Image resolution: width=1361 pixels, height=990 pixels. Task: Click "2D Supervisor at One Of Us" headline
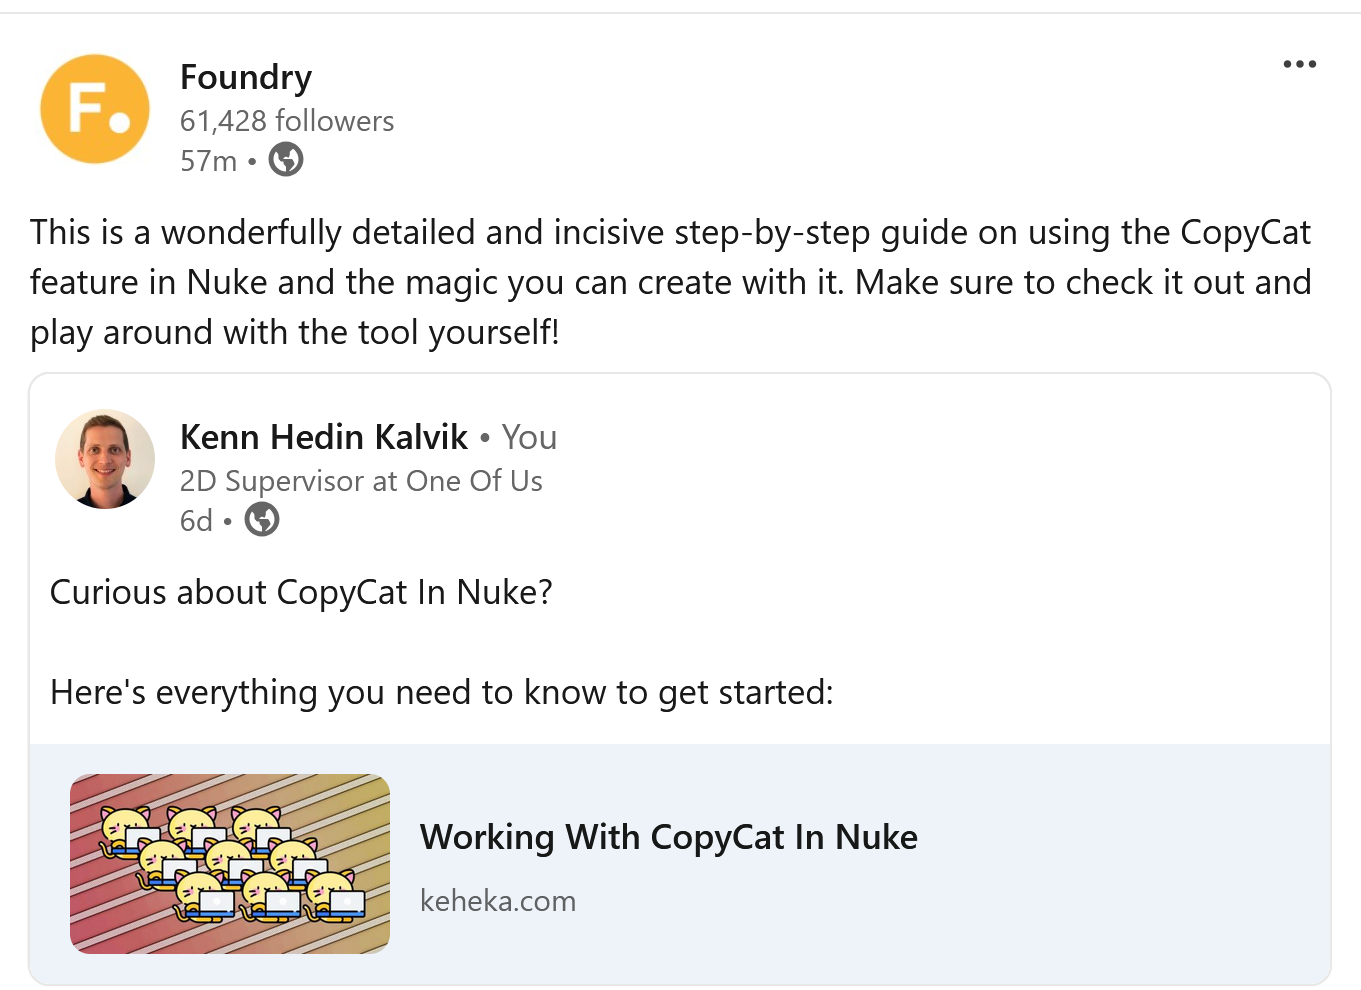coord(361,481)
